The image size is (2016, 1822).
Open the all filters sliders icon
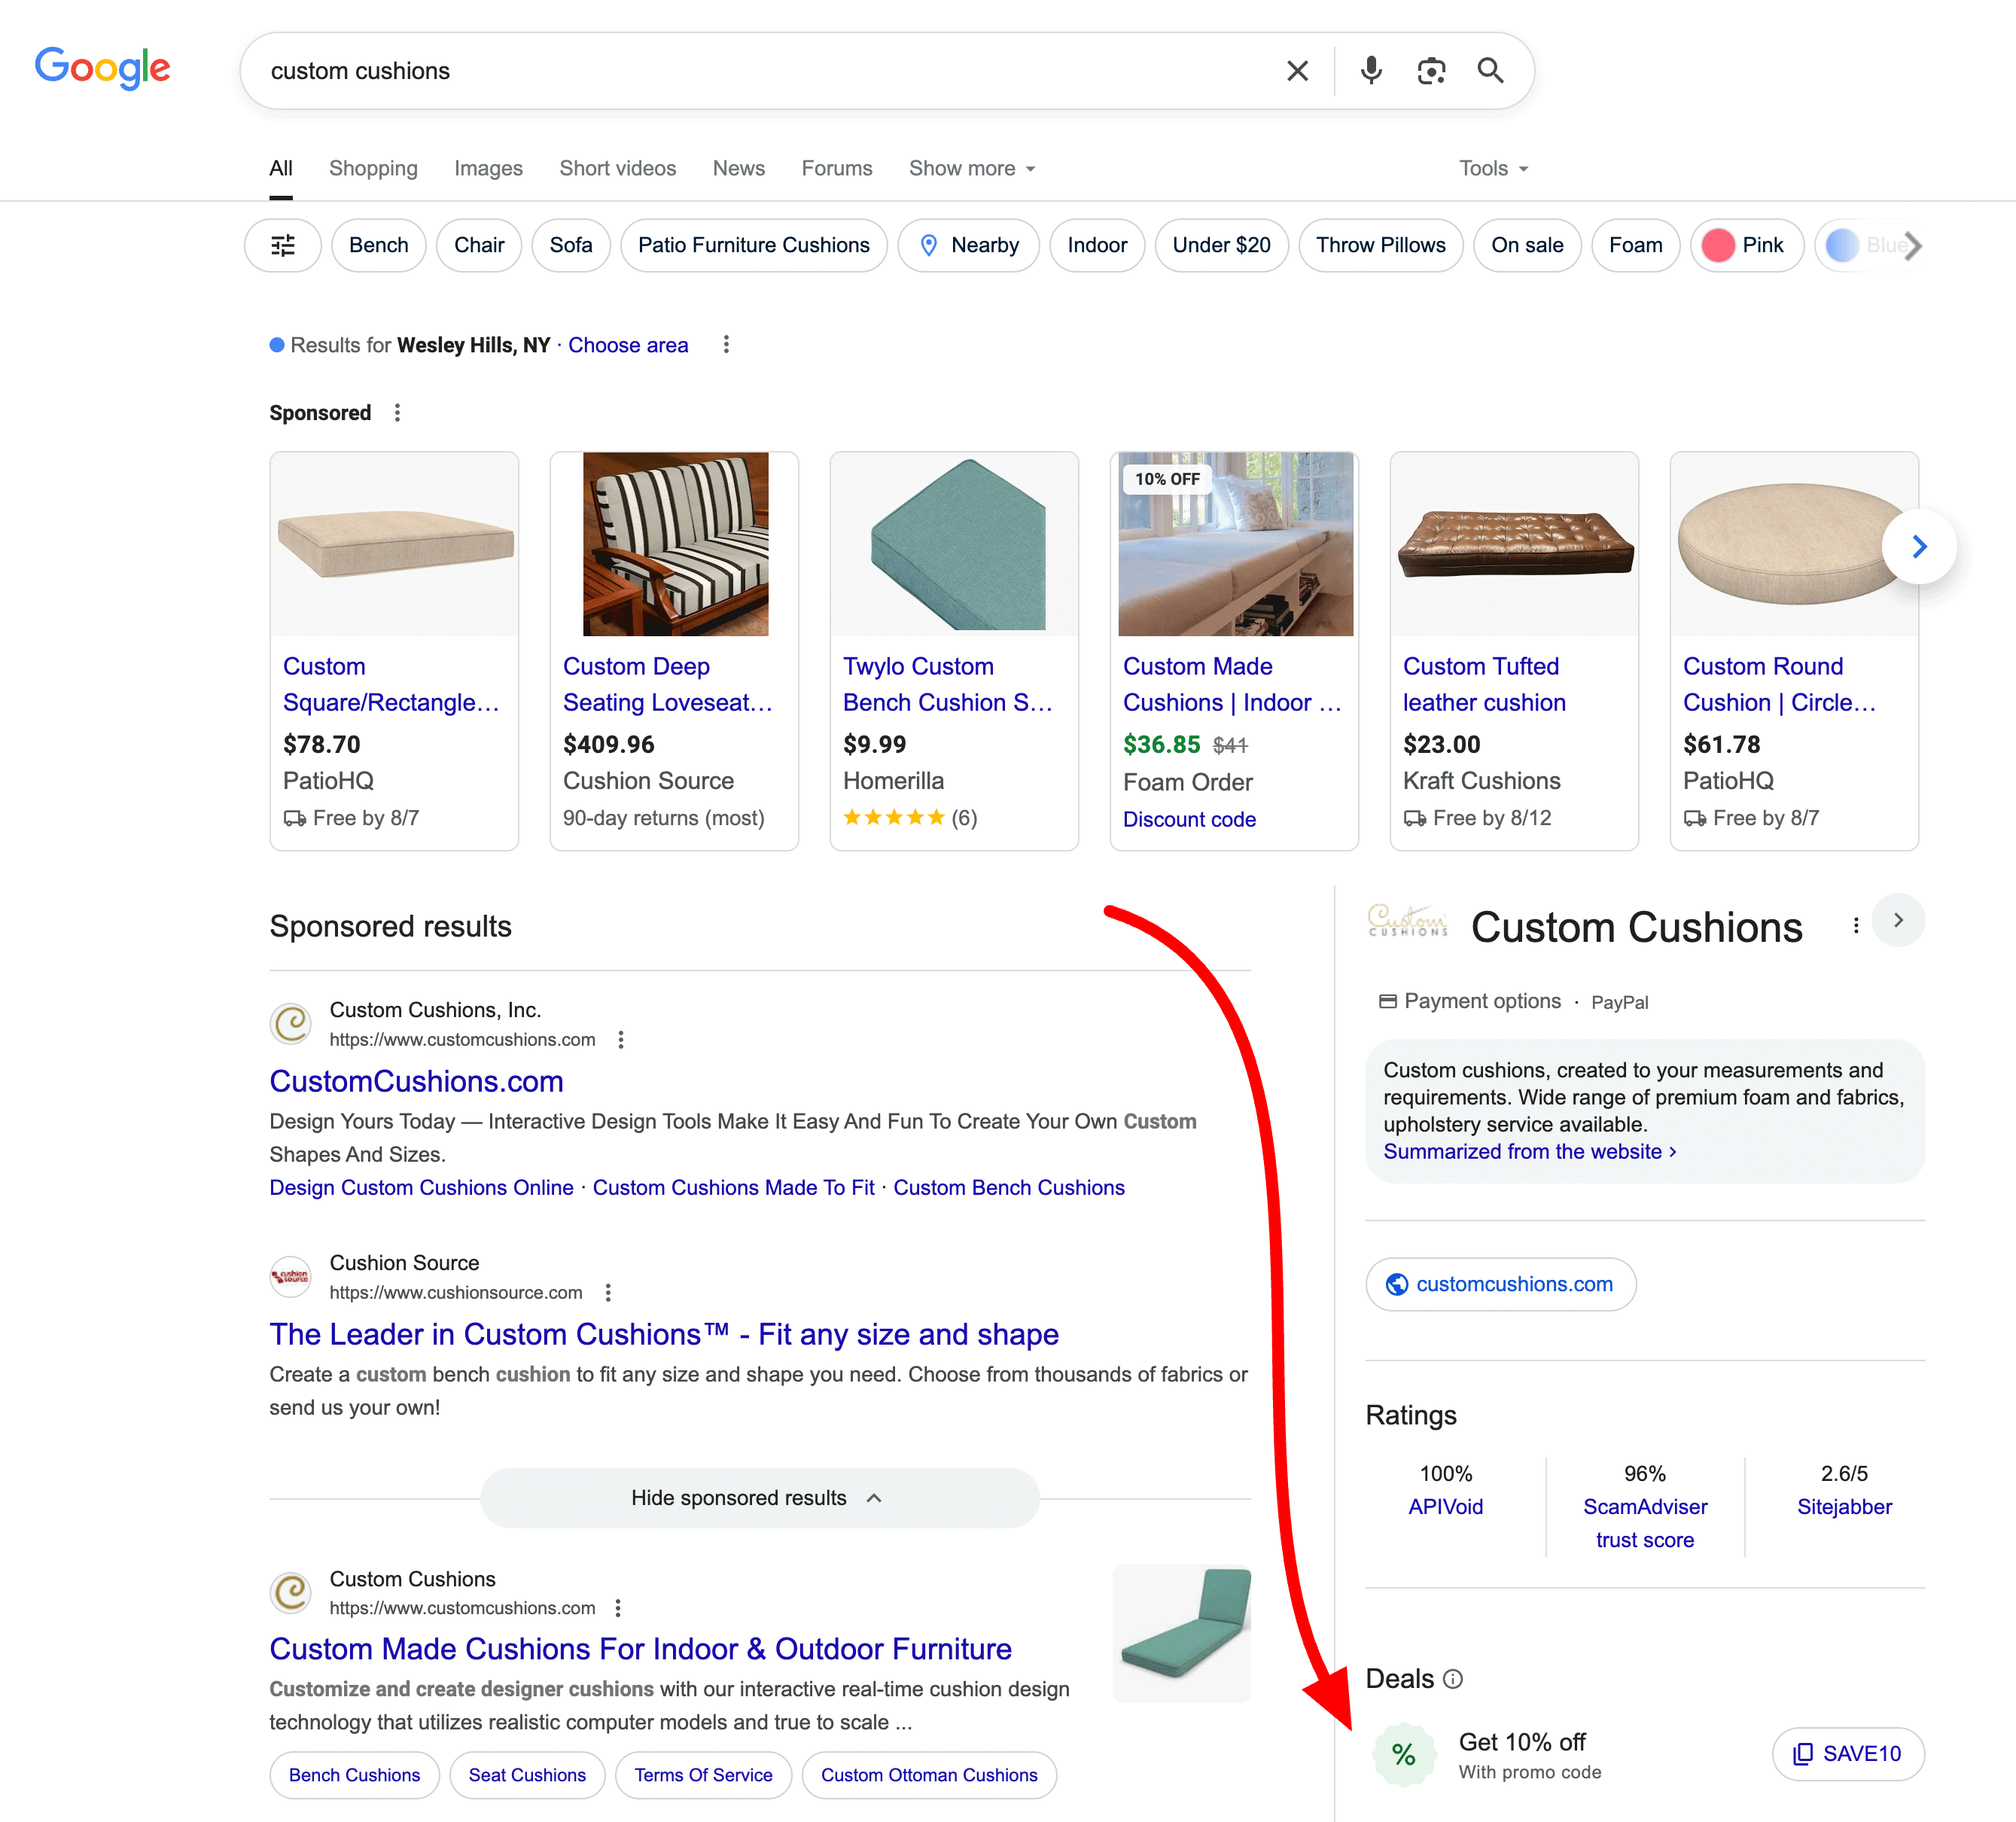(283, 245)
